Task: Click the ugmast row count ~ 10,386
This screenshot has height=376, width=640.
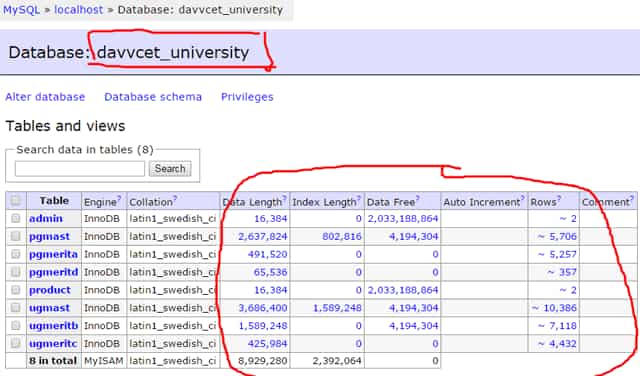Action: [x=554, y=308]
